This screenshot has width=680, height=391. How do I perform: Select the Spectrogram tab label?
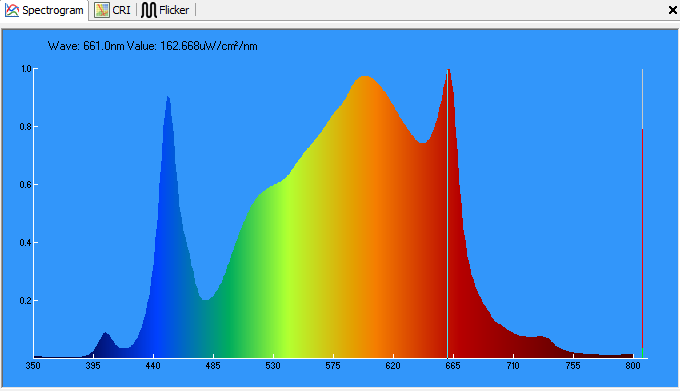coord(52,10)
